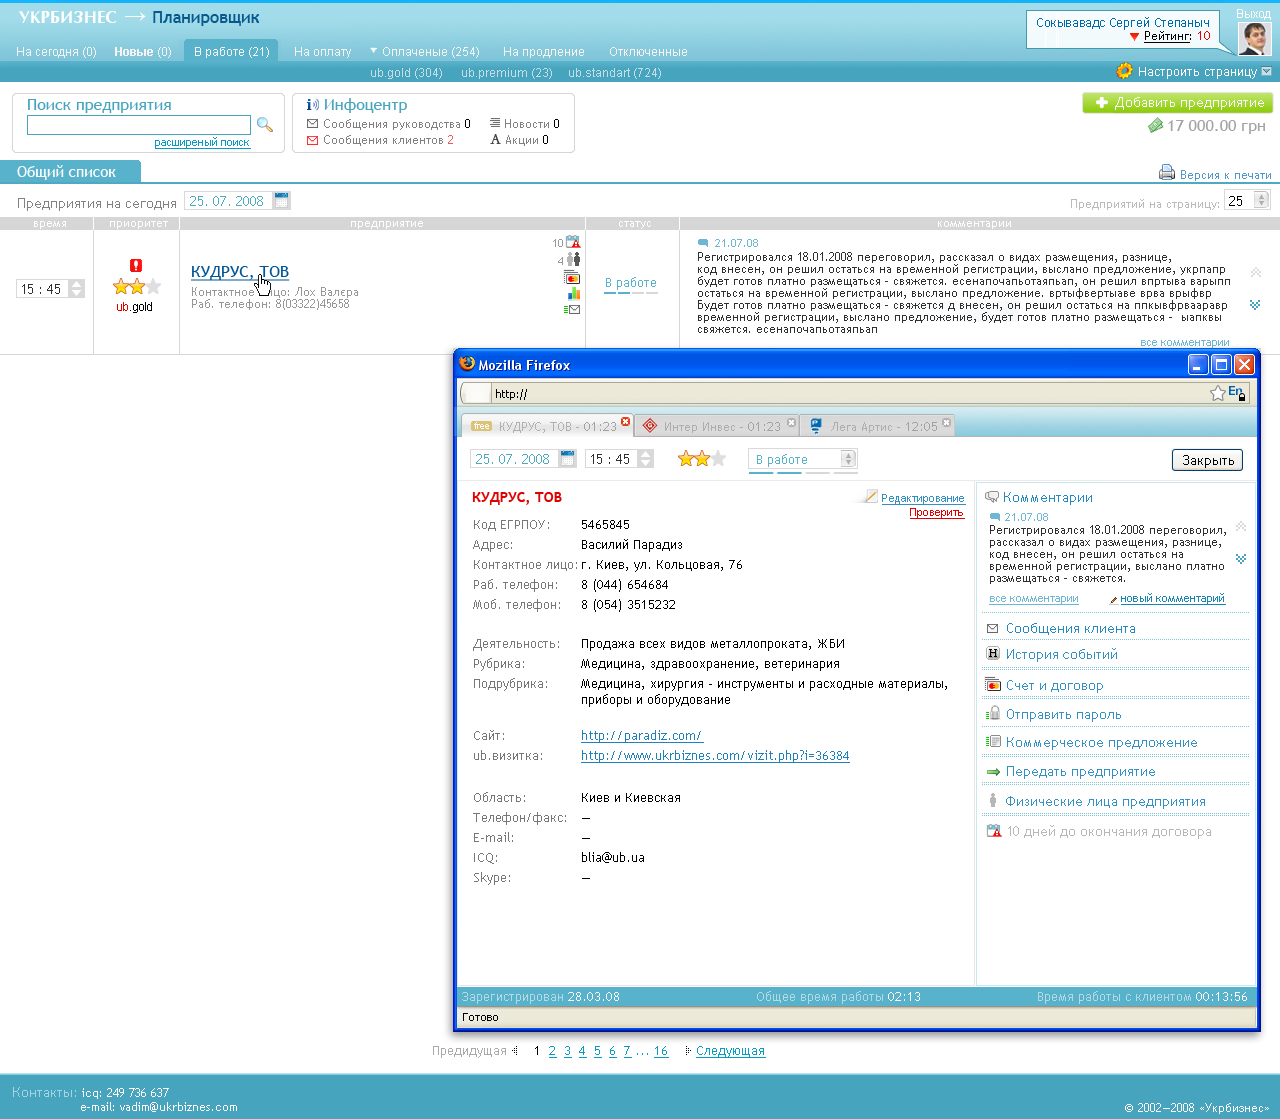The image size is (1280, 1119).
Task: Switch to the Новые (0) tab
Action: [x=143, y=52]
